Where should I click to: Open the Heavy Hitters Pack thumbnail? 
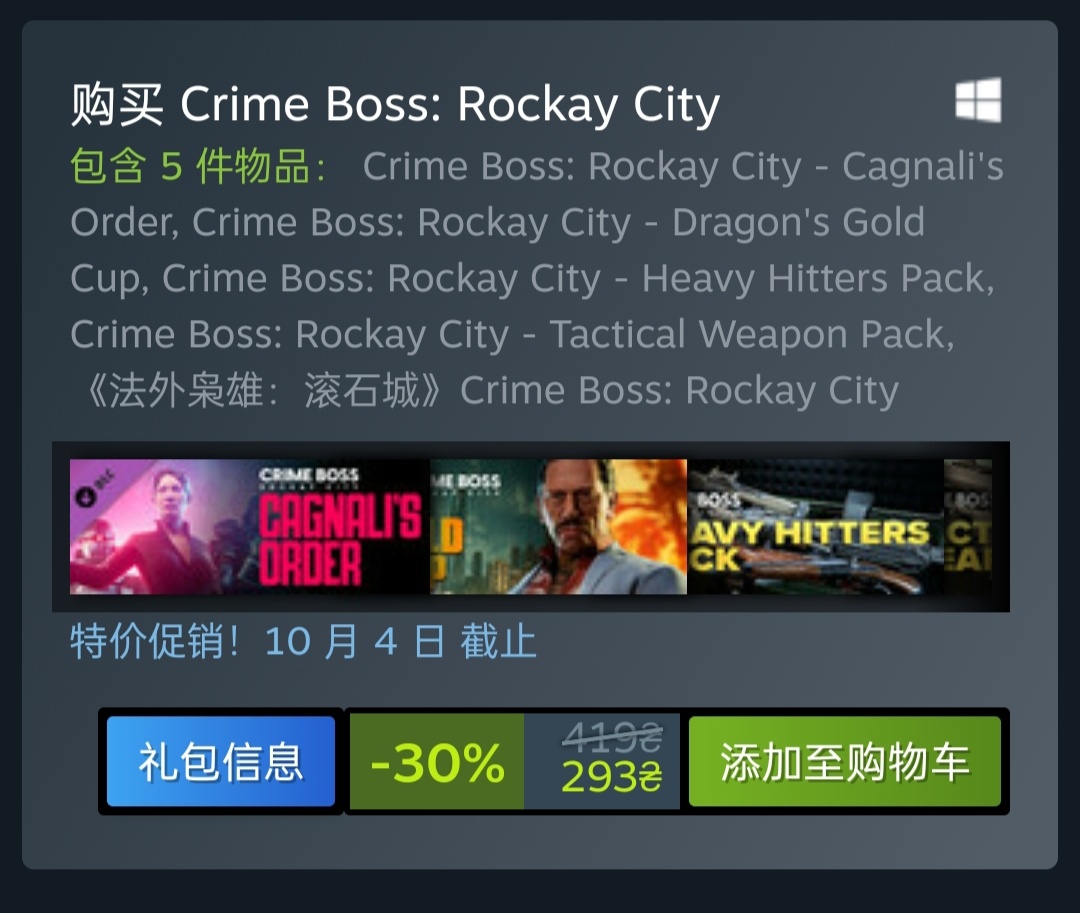(x=816, y=527)
